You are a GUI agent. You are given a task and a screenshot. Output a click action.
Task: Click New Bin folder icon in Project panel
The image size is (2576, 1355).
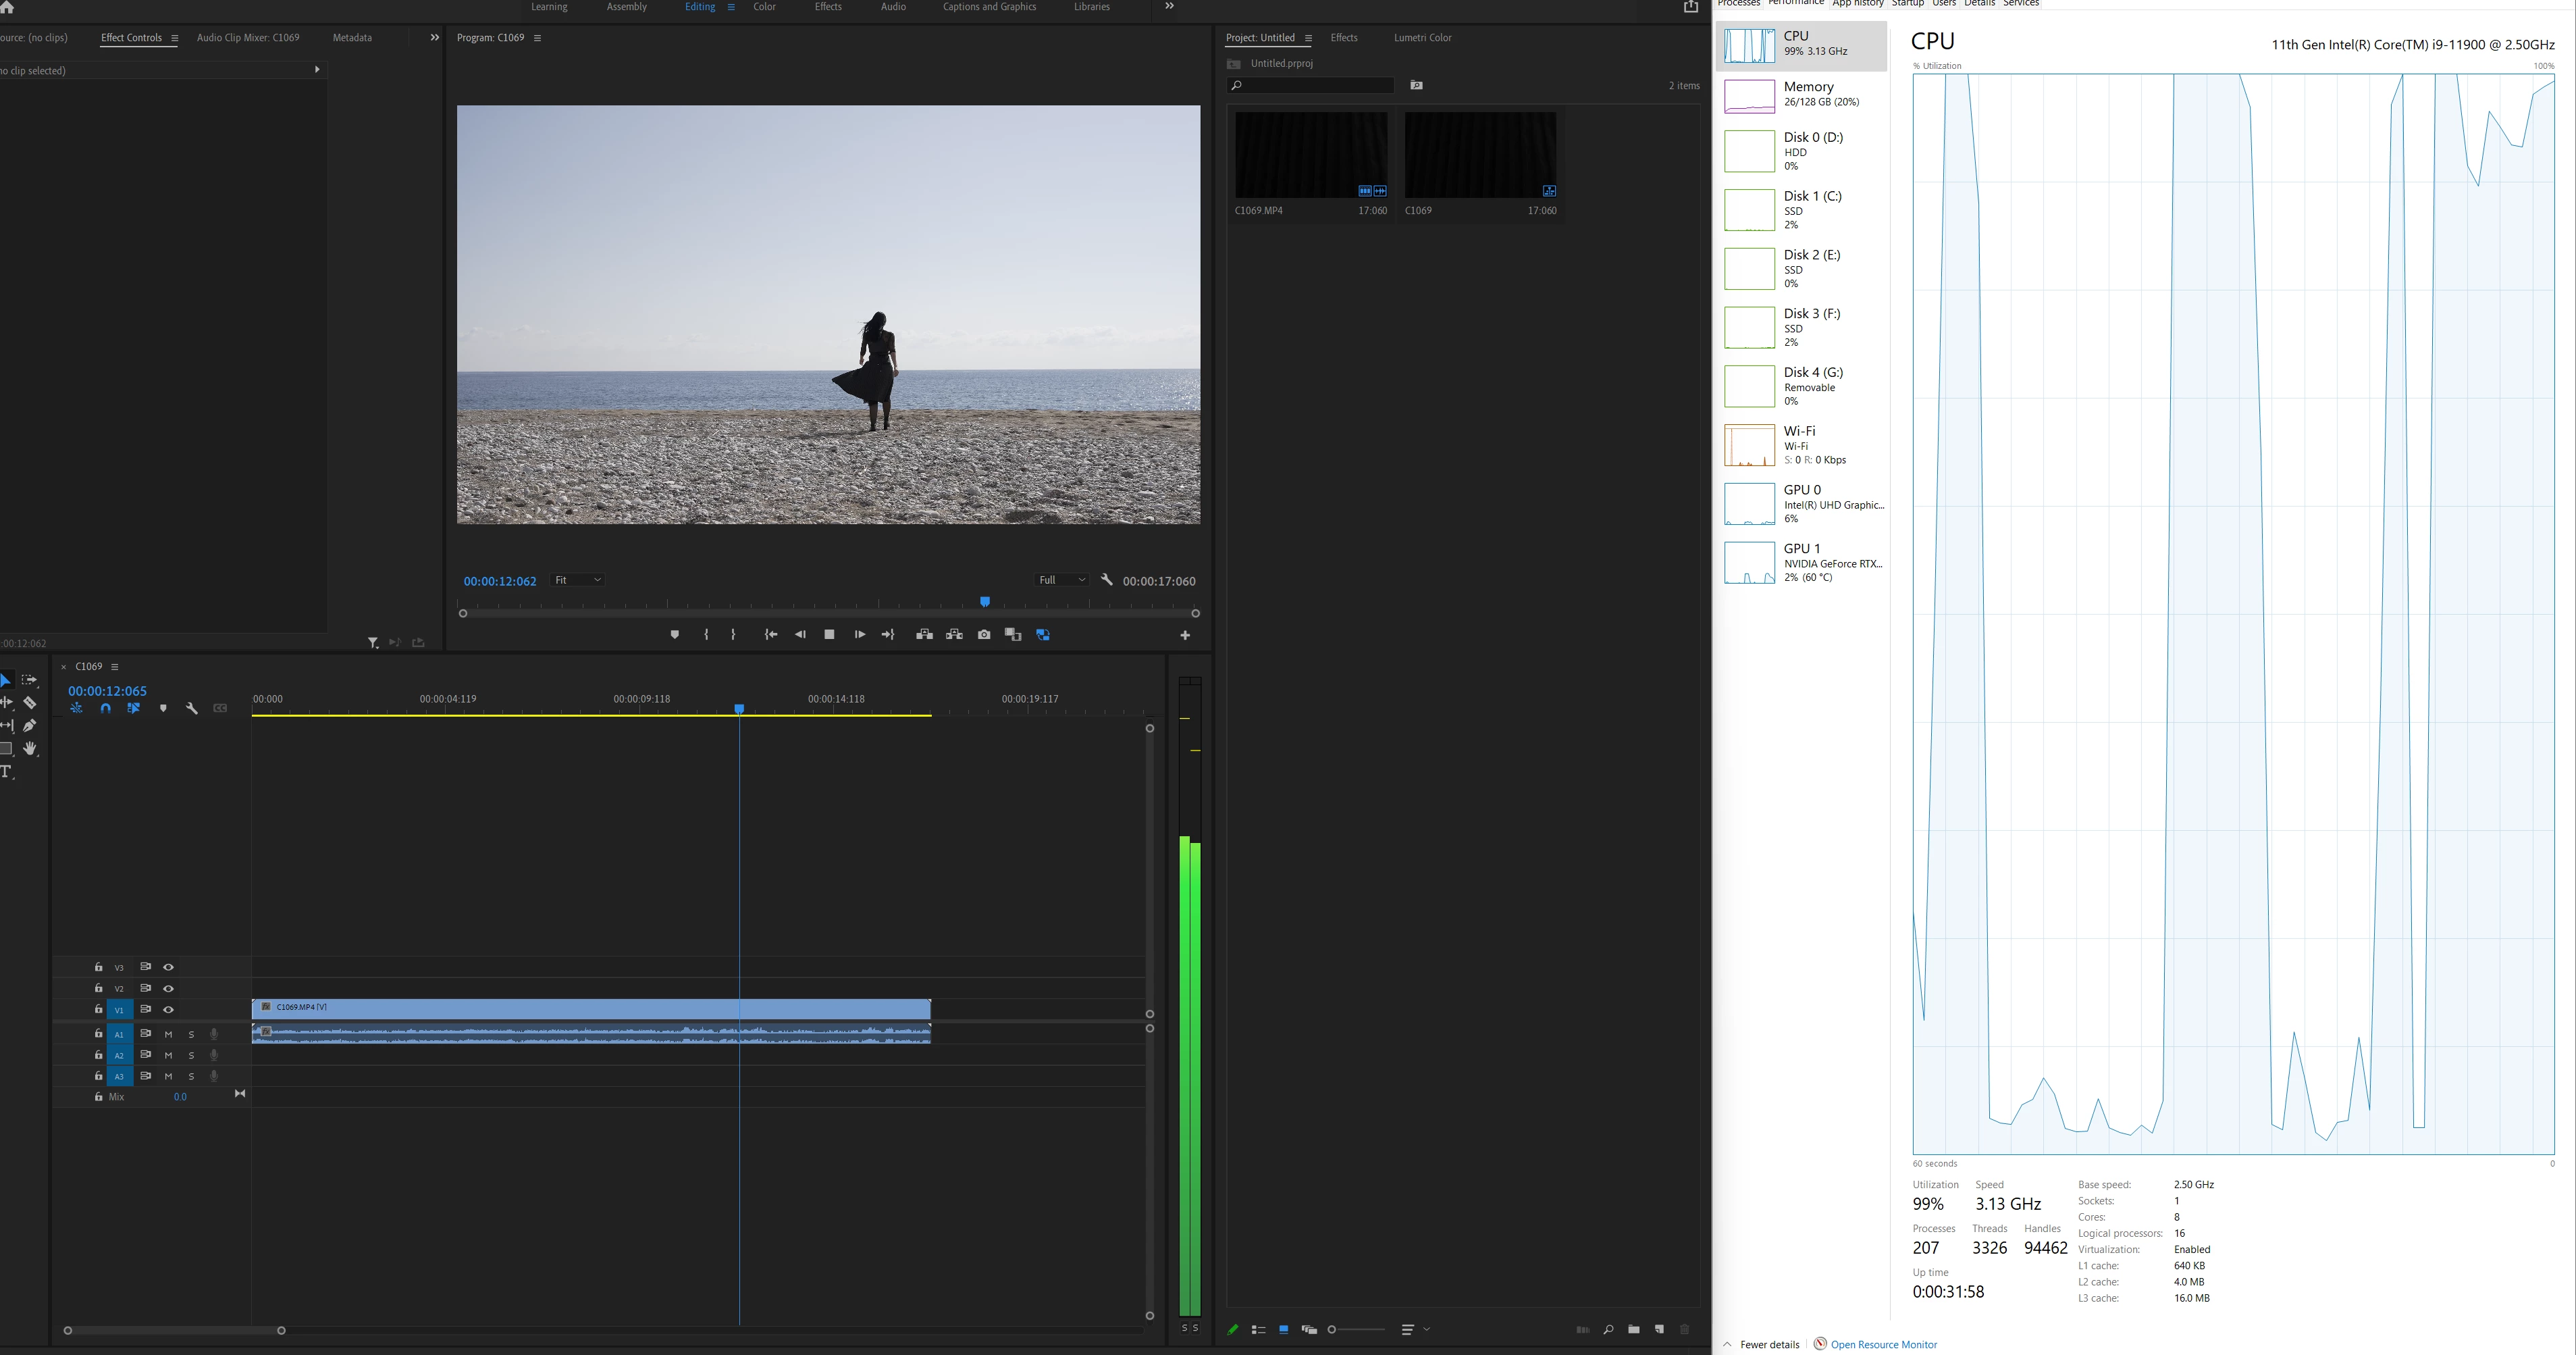point(1633,1329)
